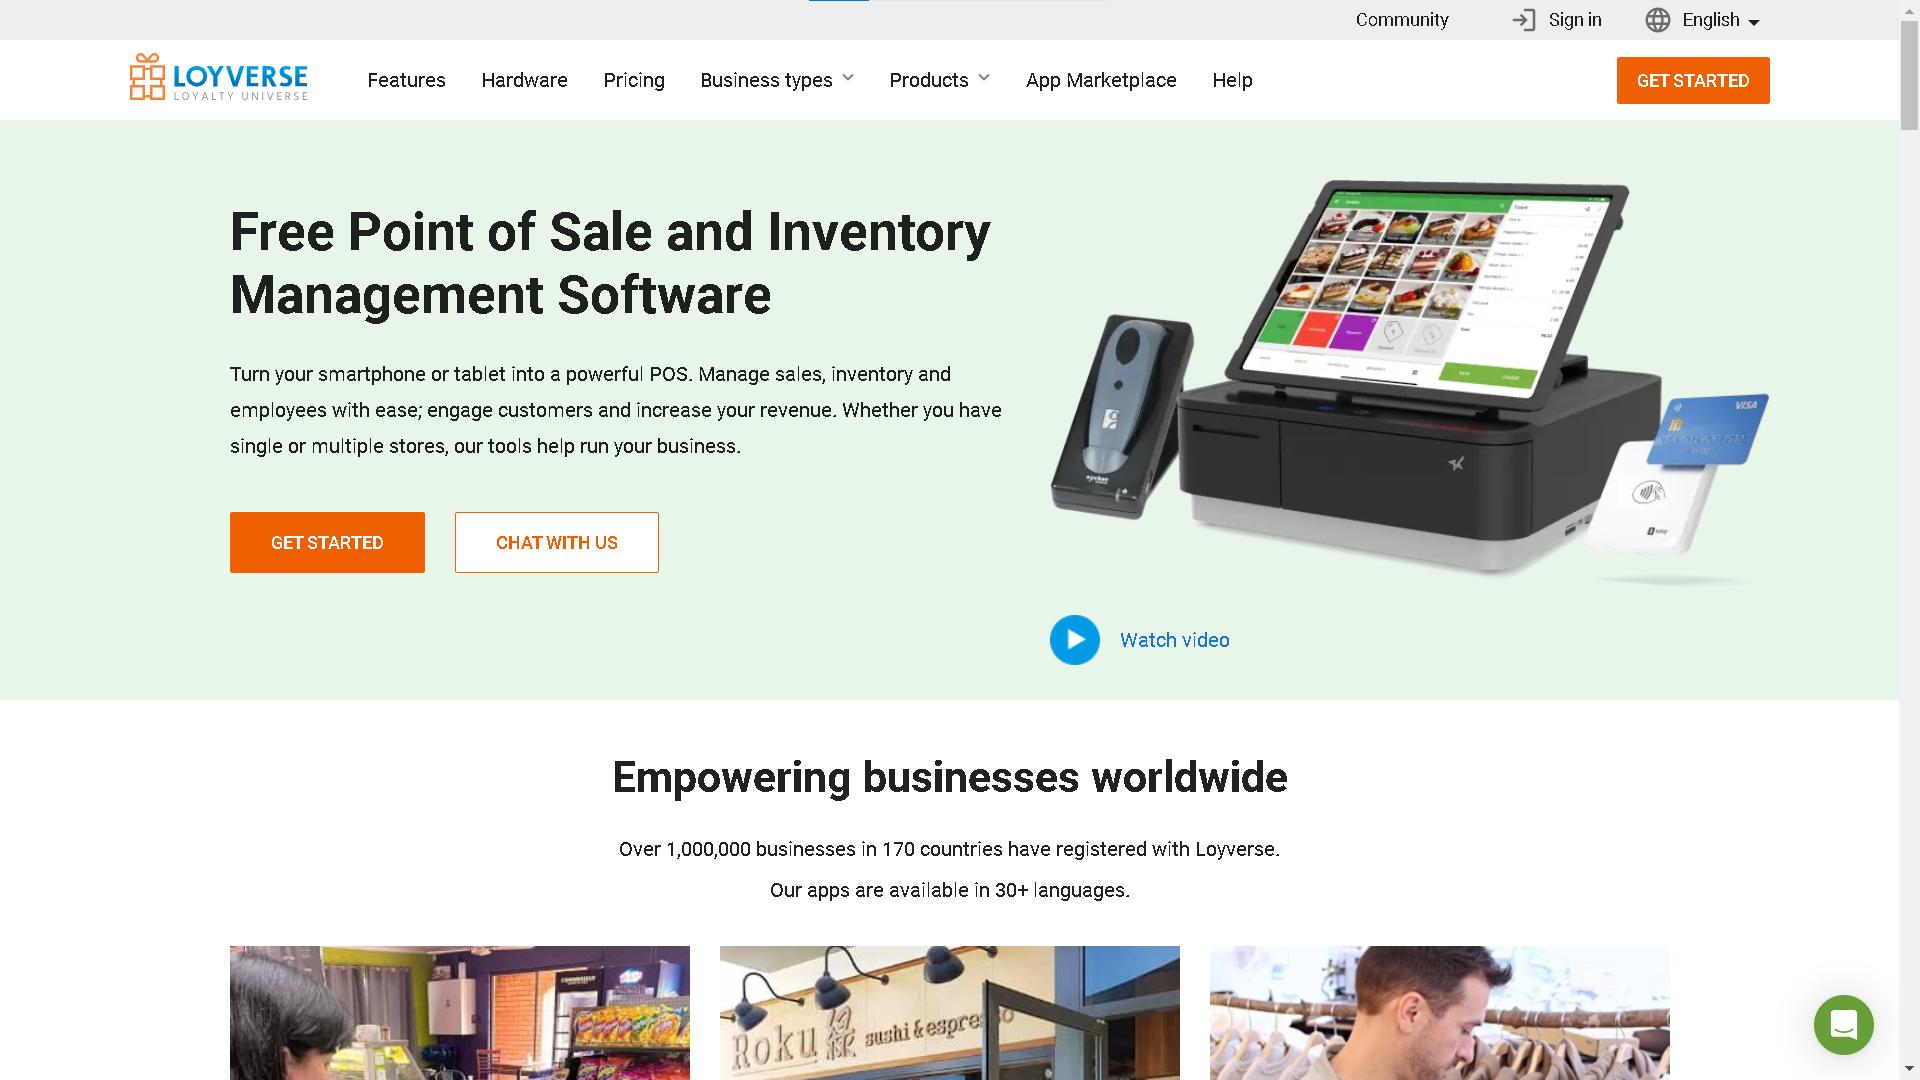Image resolution: width=1920 pixels, height=1080 pixels.
Task: Click the Help navigation item
Action: coord(1233,80)
